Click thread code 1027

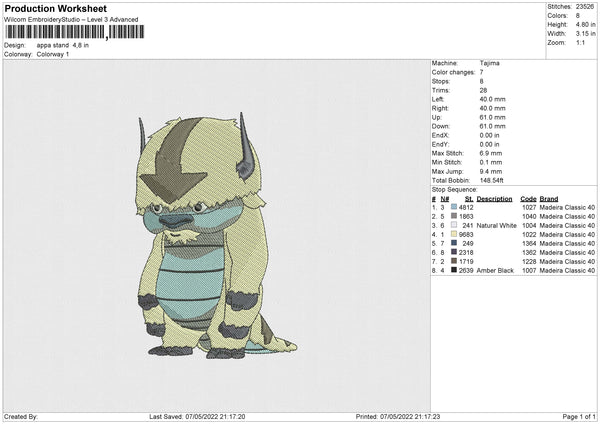529,208
